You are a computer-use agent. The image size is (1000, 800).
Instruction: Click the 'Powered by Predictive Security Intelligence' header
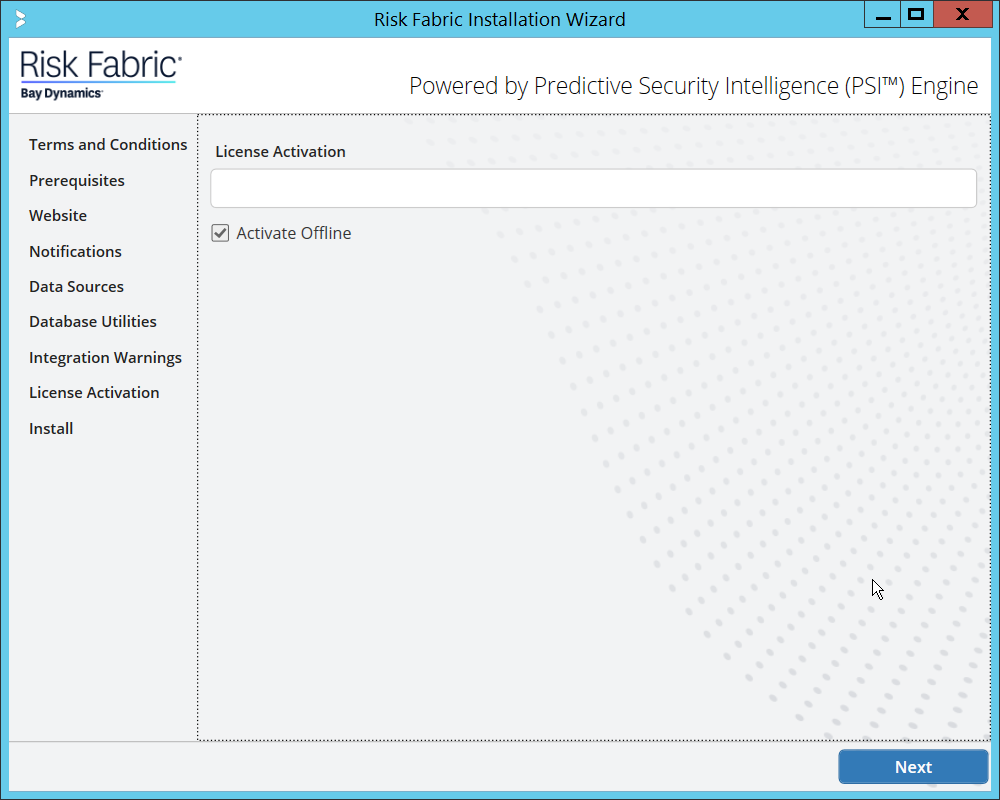[x=693, y=86]
